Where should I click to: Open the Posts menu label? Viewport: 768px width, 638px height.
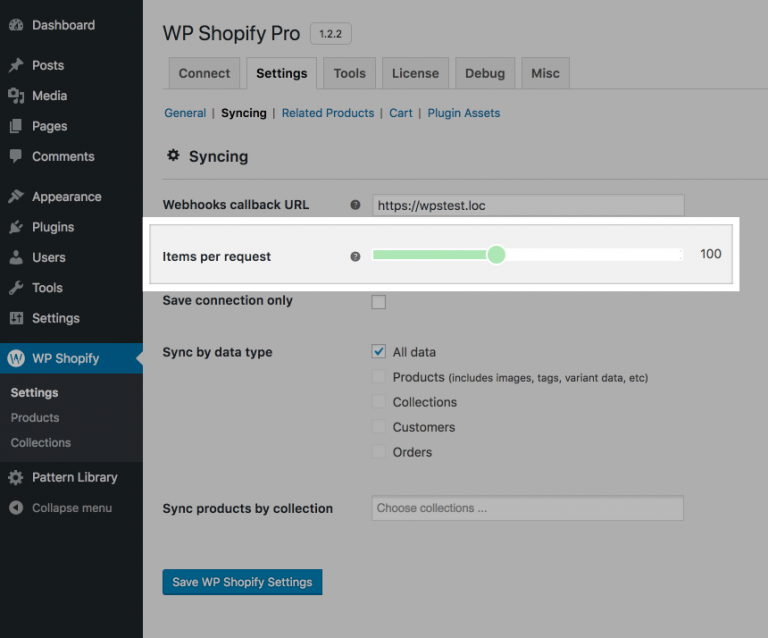tap(48, 65)
